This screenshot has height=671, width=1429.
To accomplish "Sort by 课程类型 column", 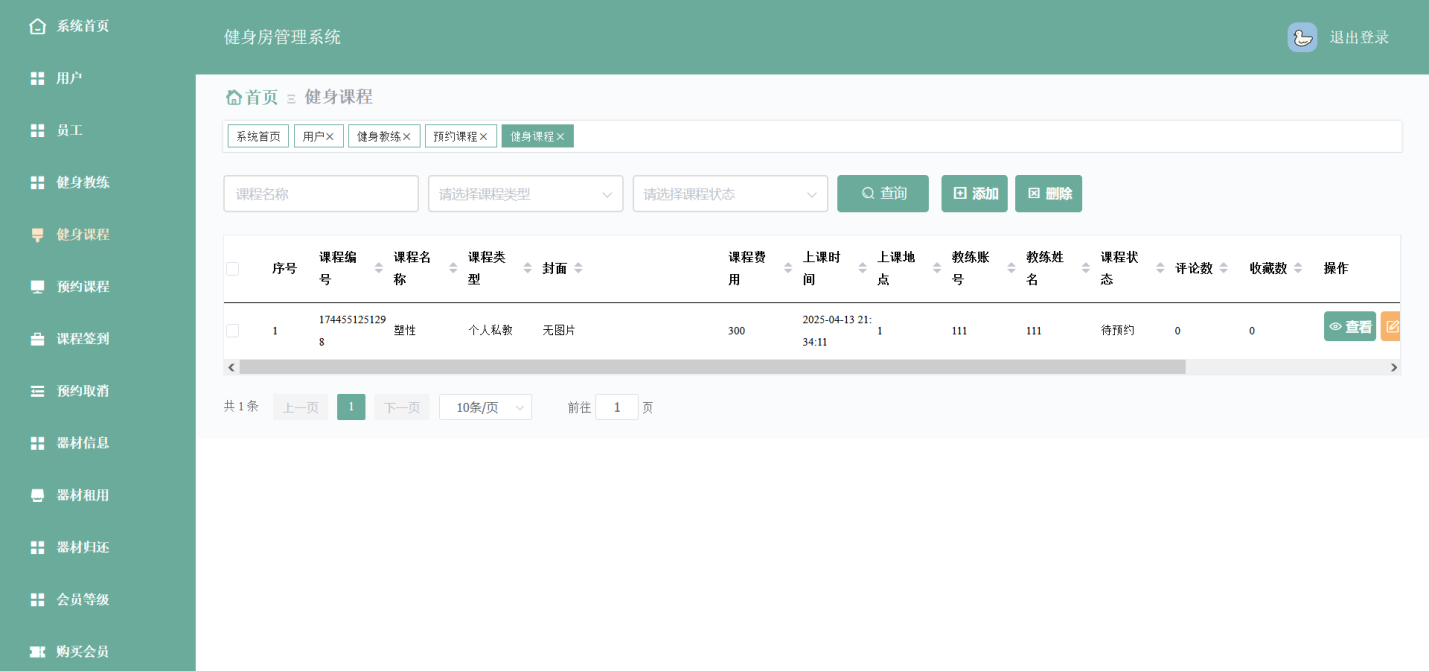I will [527, 268].
